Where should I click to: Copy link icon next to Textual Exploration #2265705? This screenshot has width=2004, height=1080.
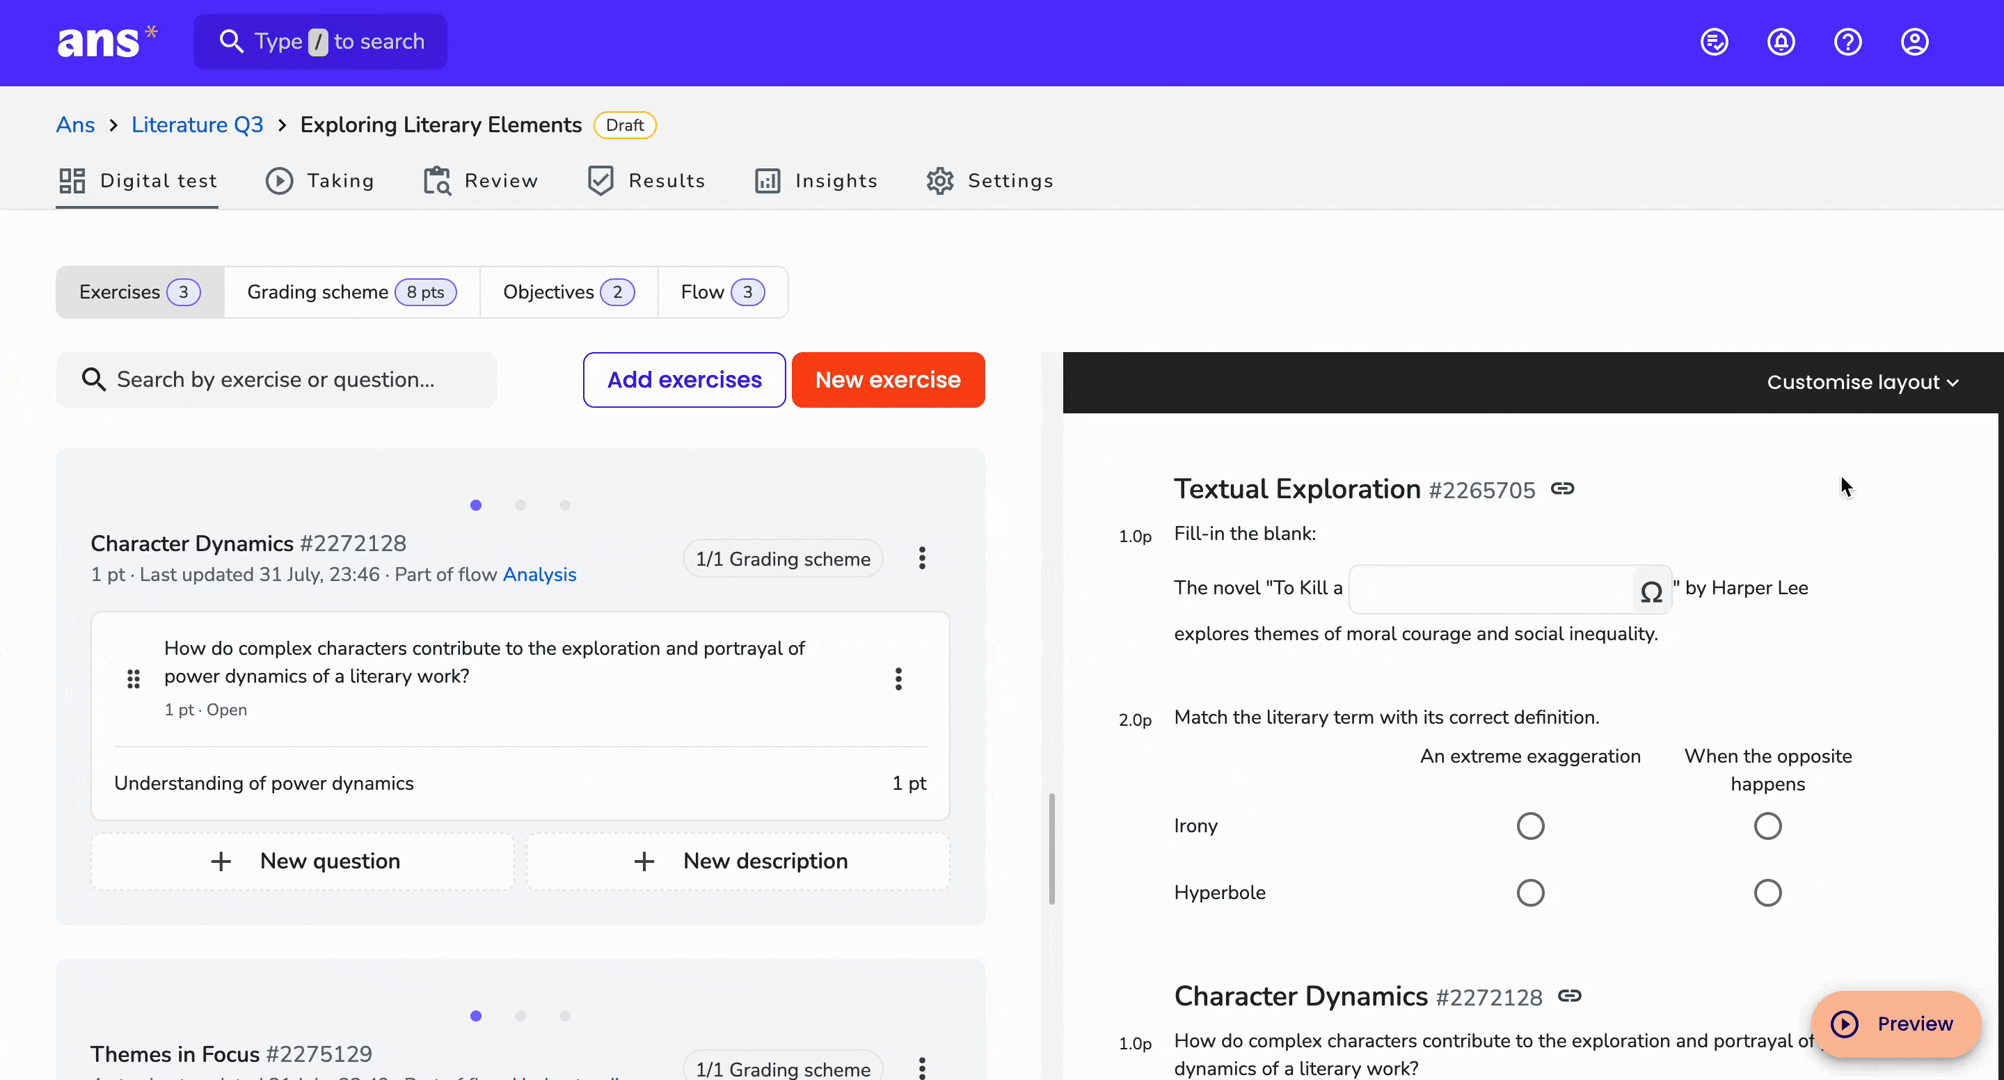click(x=1563, y=489)
